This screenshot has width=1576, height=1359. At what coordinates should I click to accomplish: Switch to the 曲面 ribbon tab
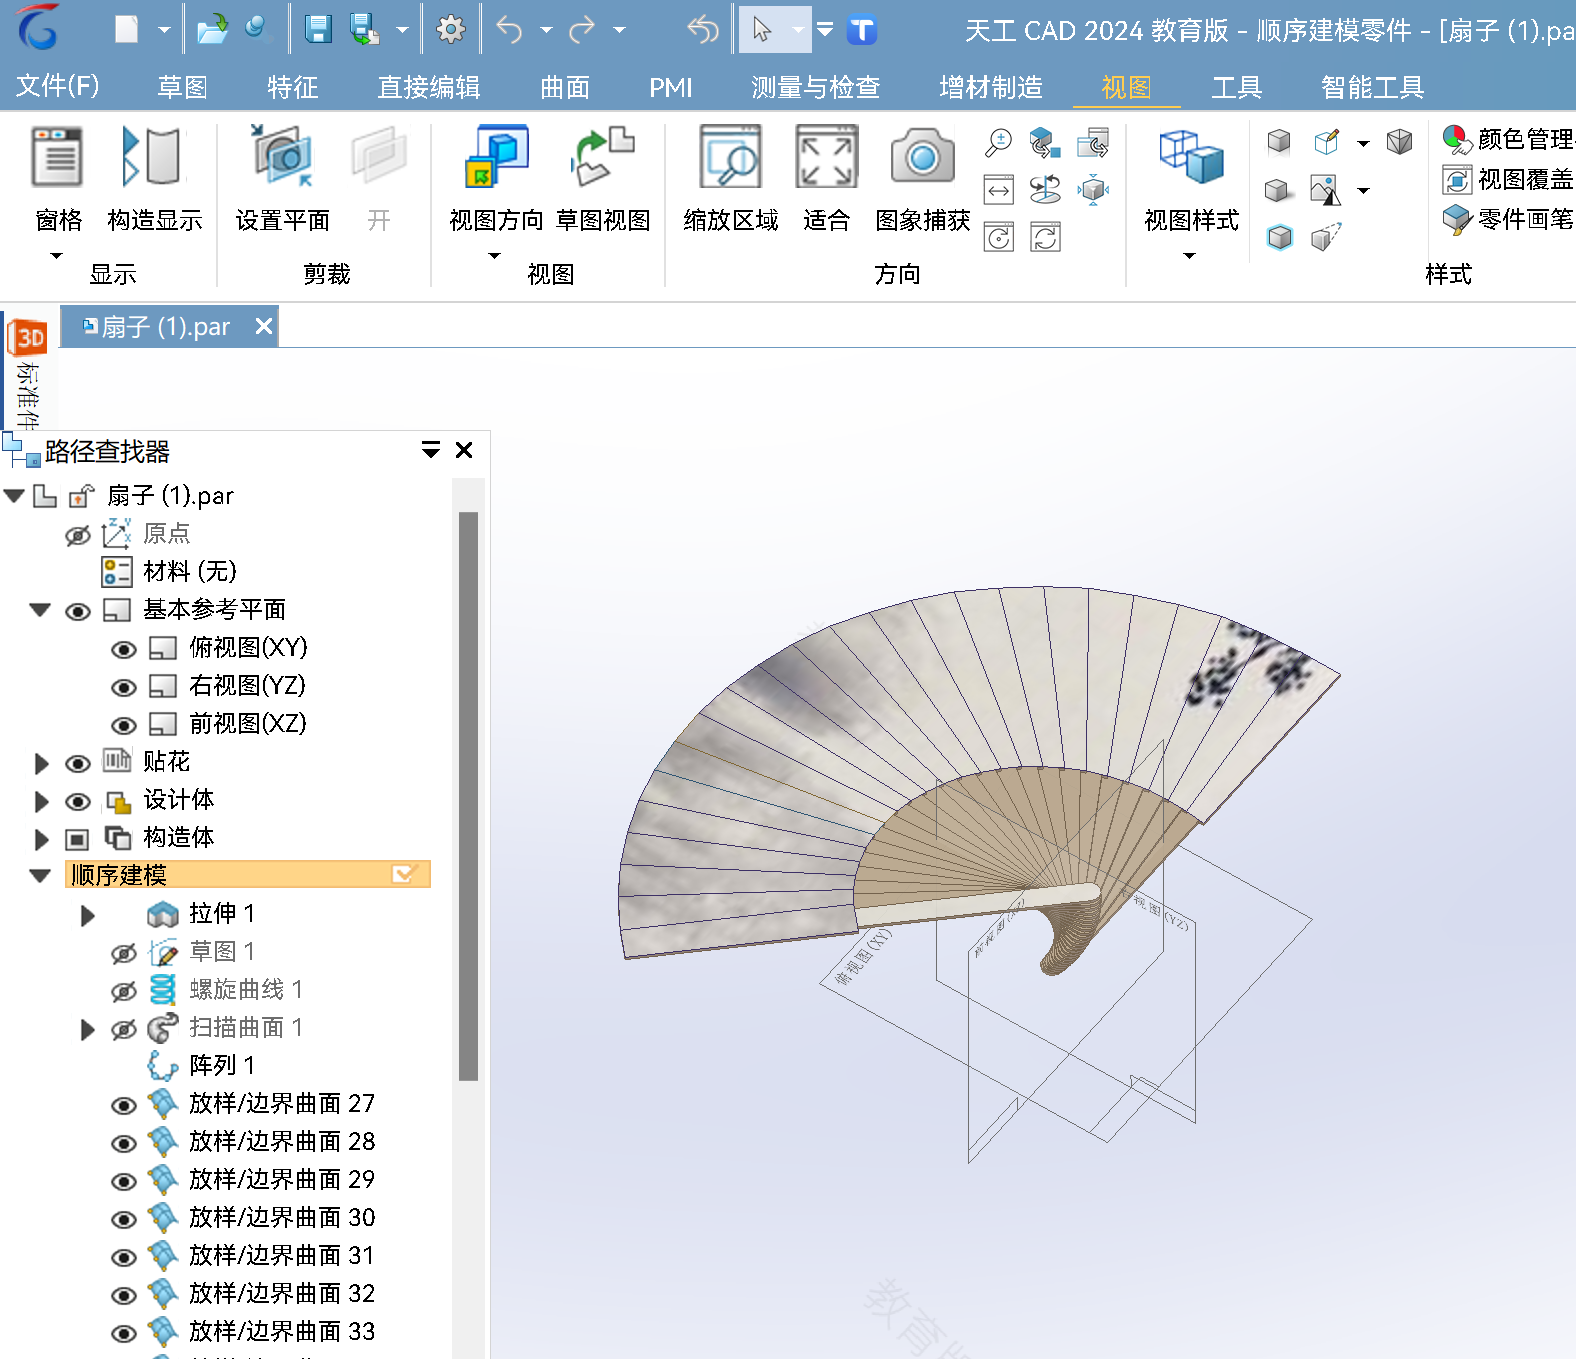(565, 87)
